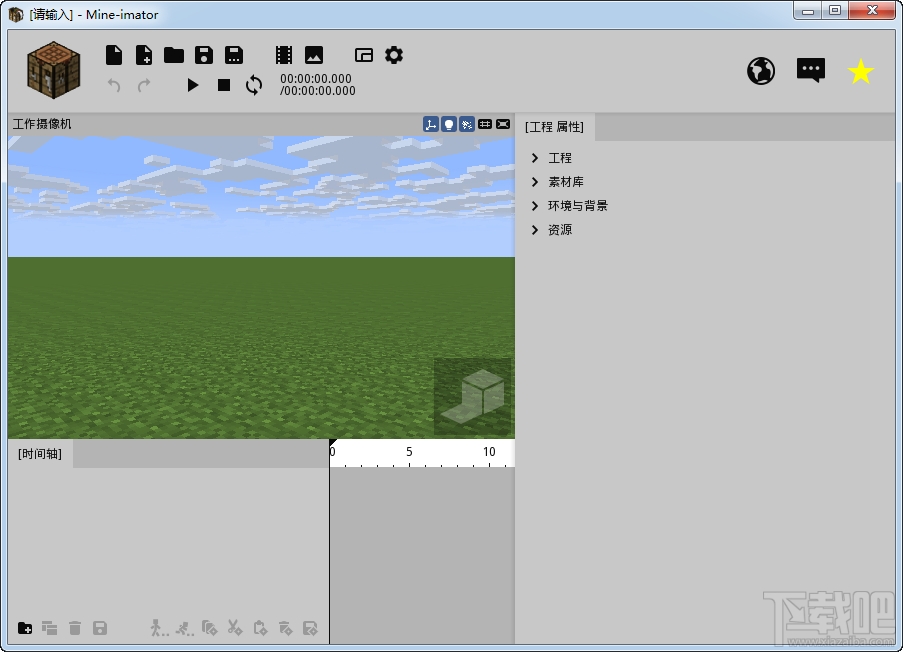Undo the last action
This screenshot has height=652, width=903.
pyautogui.click(x=114, y=85)
